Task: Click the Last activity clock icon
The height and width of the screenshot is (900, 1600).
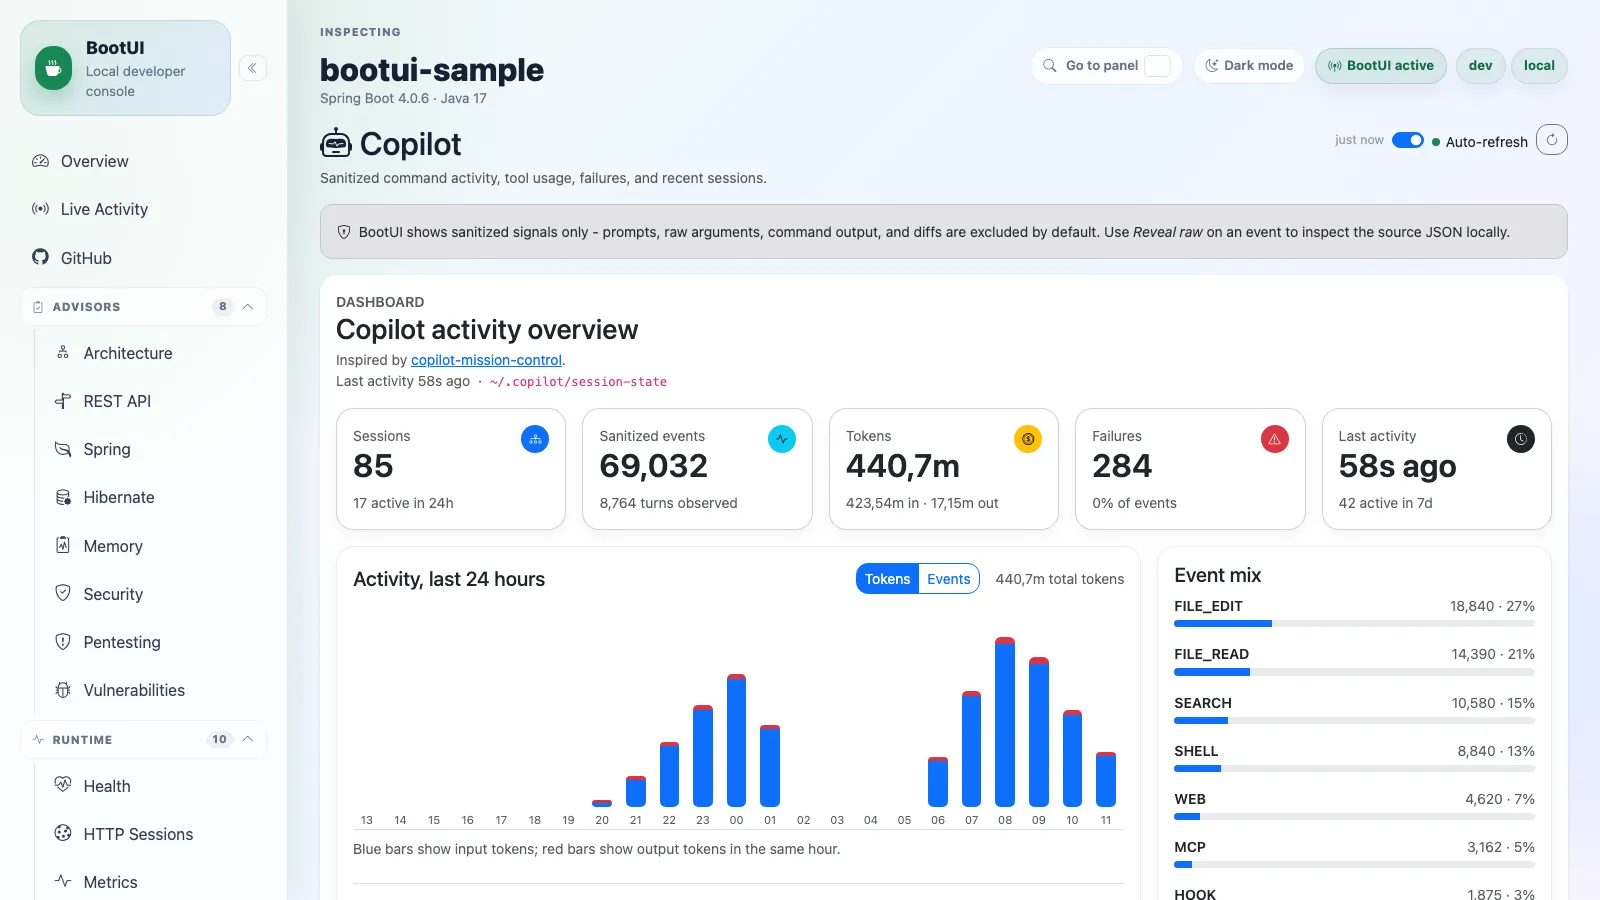Action: click(1520, 439)
